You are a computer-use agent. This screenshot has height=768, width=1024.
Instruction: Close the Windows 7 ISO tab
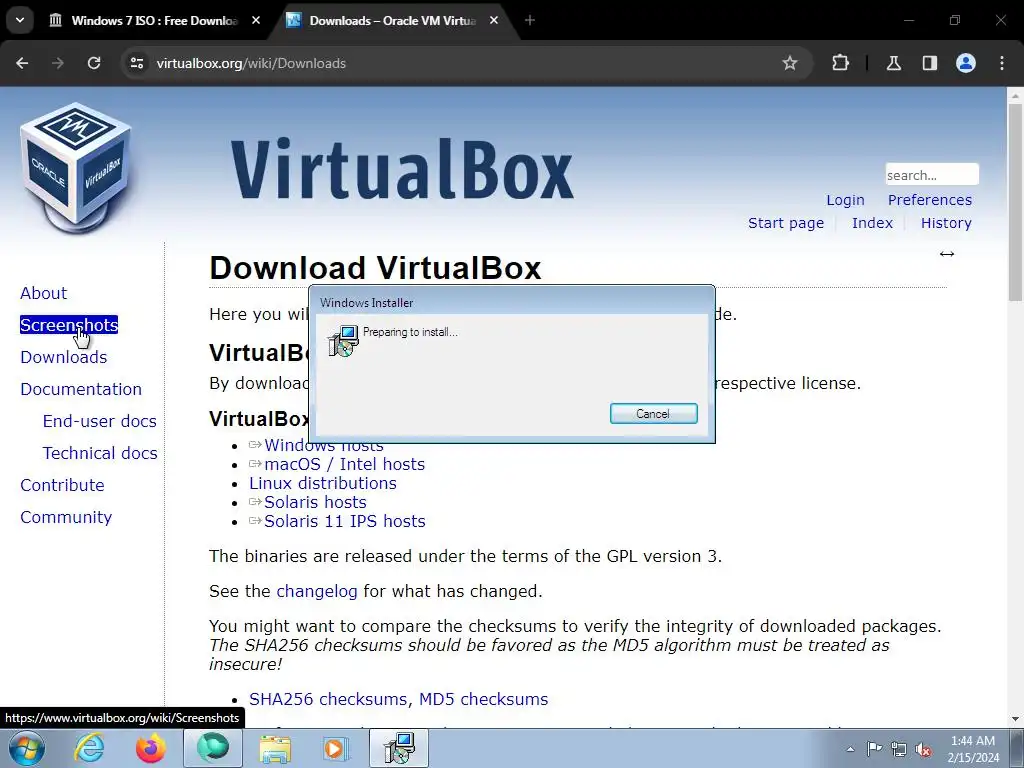point(256,20)
